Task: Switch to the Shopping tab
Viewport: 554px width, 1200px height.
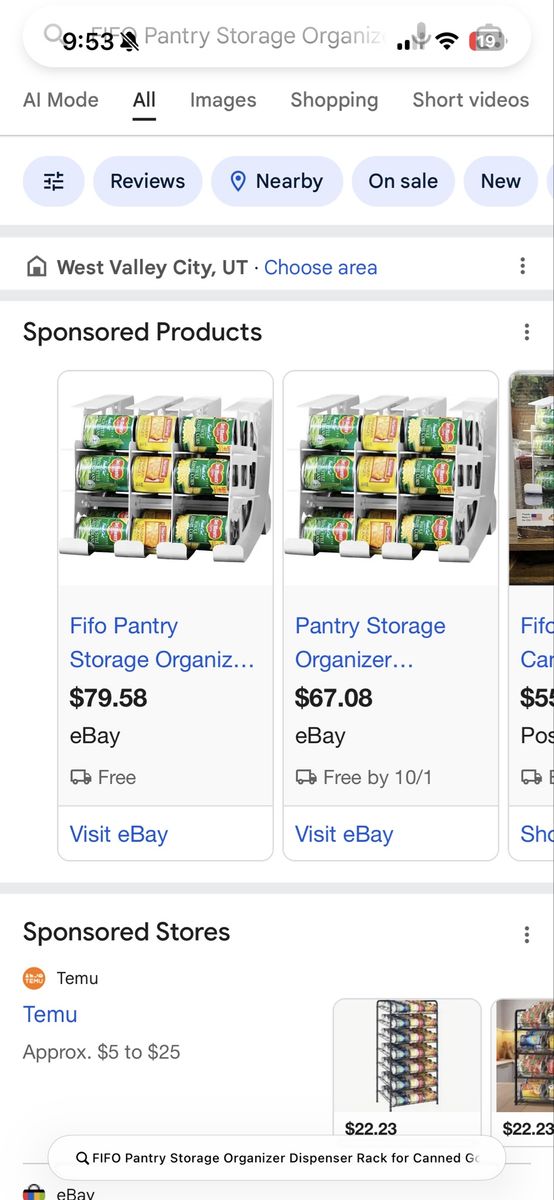Action: pos(334,100)
